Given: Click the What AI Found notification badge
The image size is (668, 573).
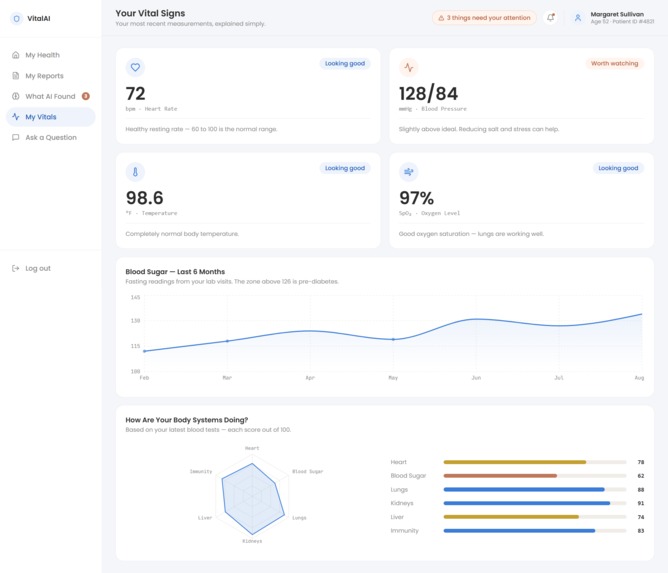Looking at the screenshot, I should [86, 96].
